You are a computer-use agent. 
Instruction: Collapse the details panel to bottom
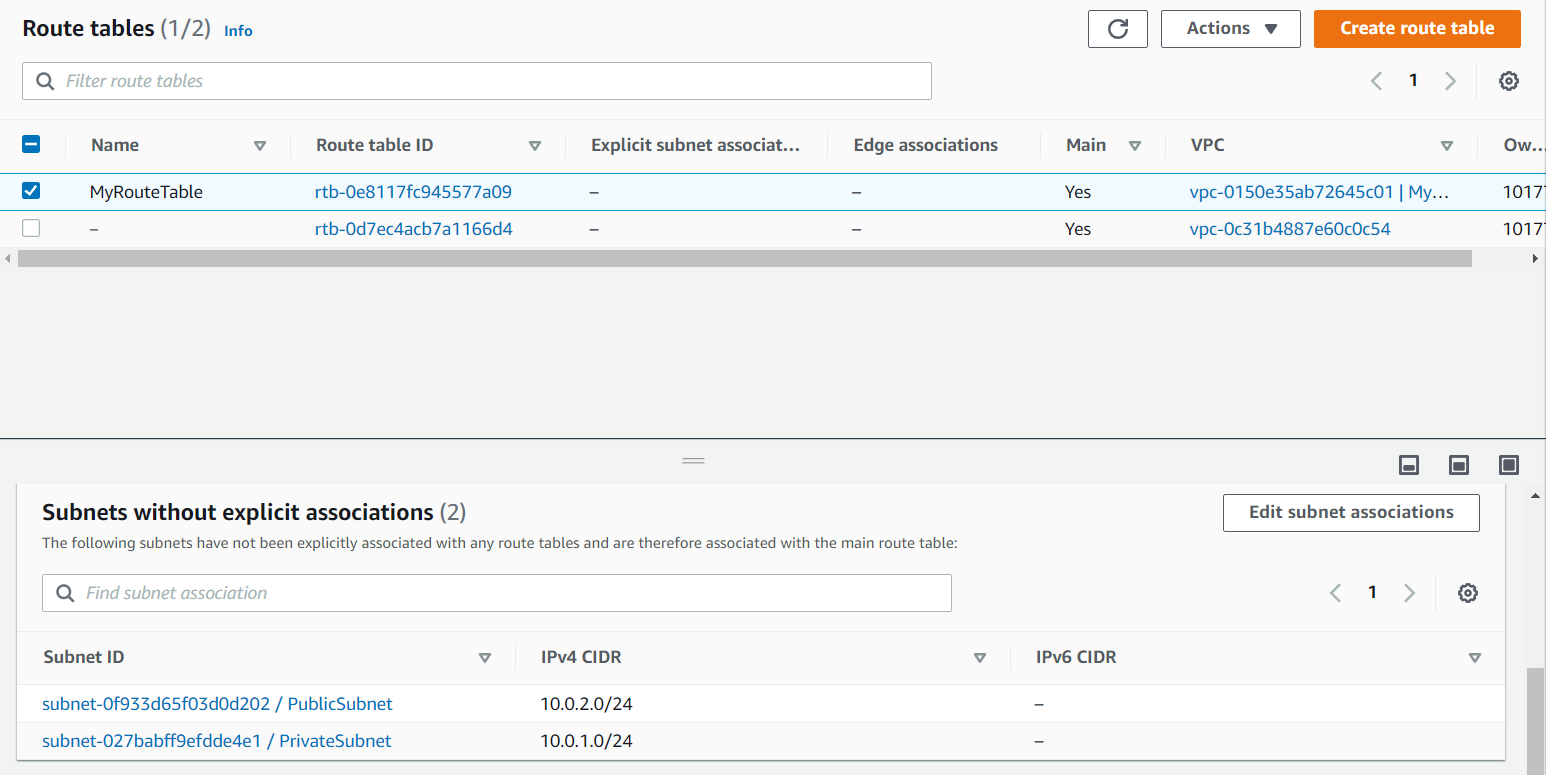tap(1409, 465)
